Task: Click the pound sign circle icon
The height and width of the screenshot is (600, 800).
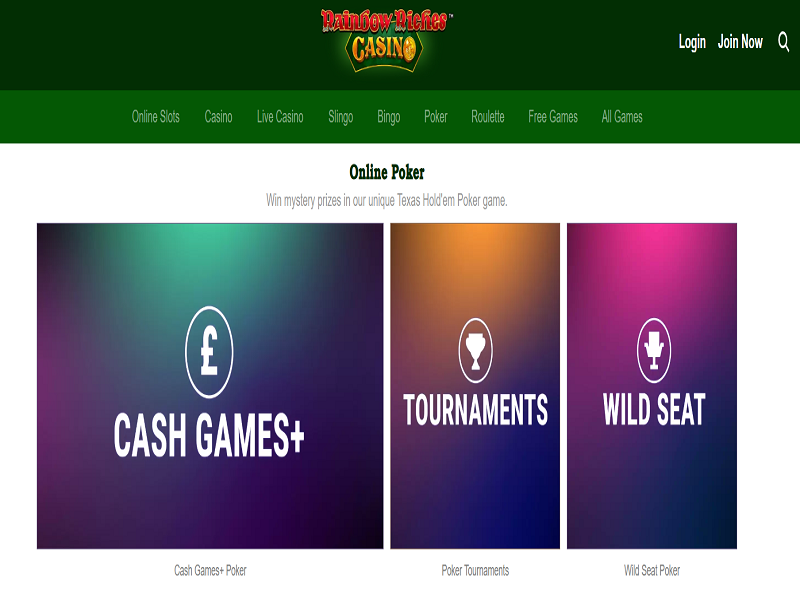Action: tap(209, 352)
